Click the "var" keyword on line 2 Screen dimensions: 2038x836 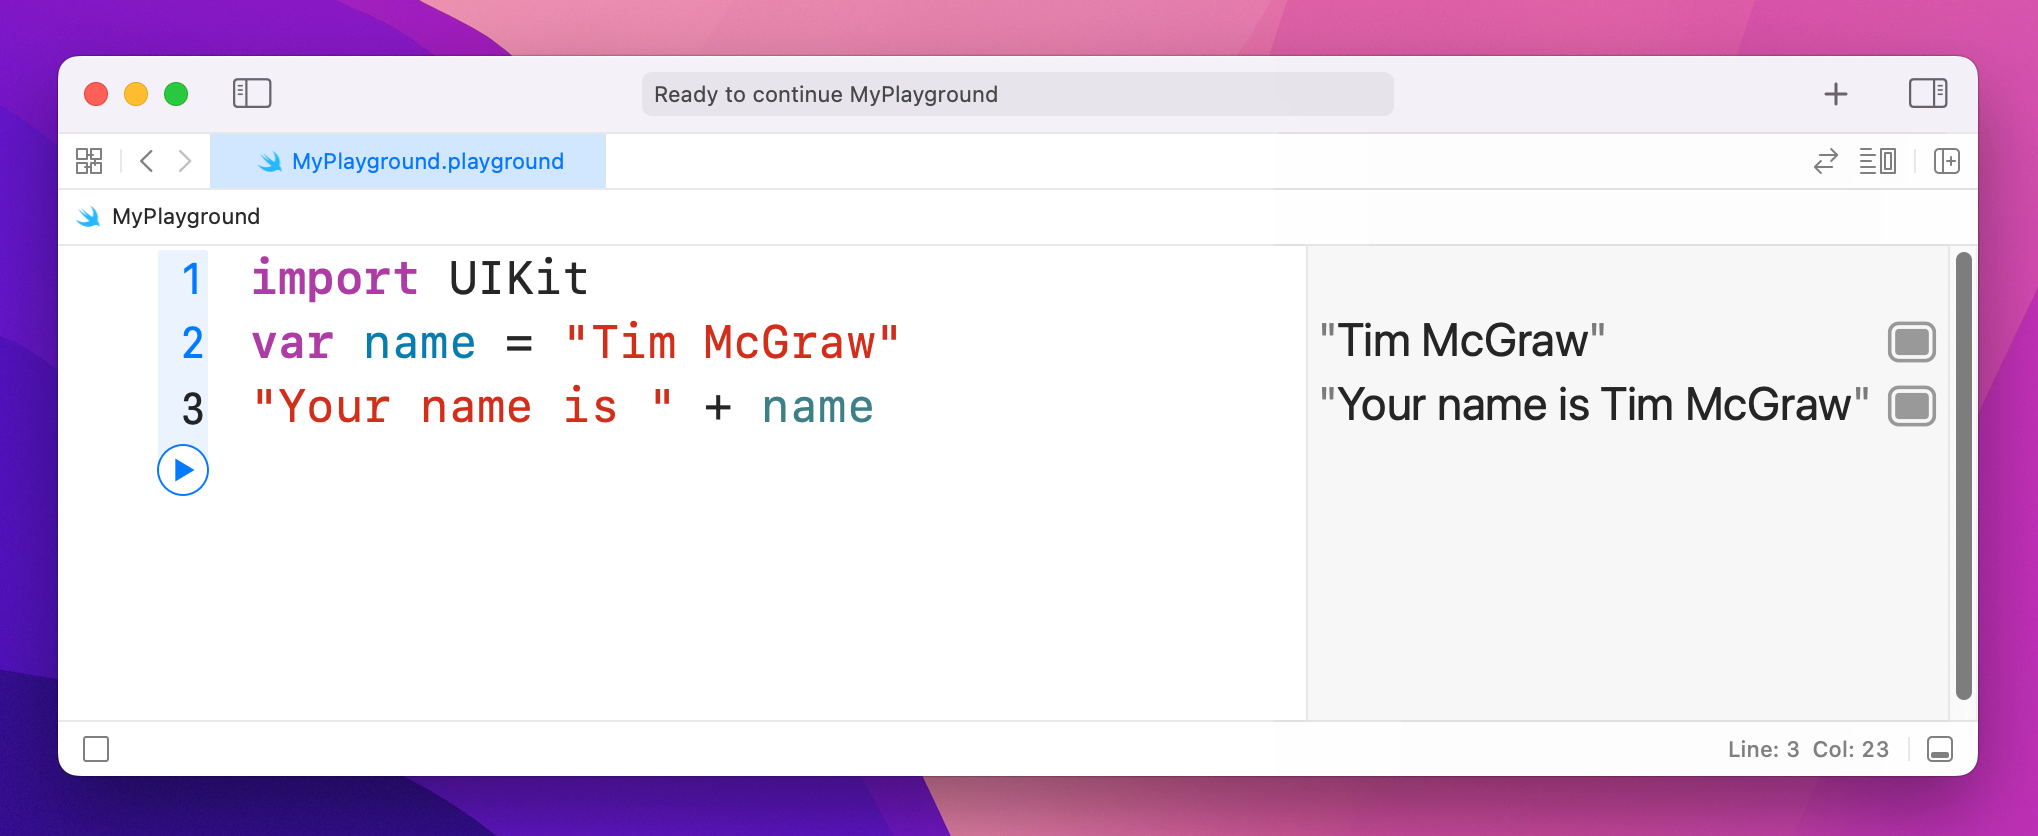point(292,344)
